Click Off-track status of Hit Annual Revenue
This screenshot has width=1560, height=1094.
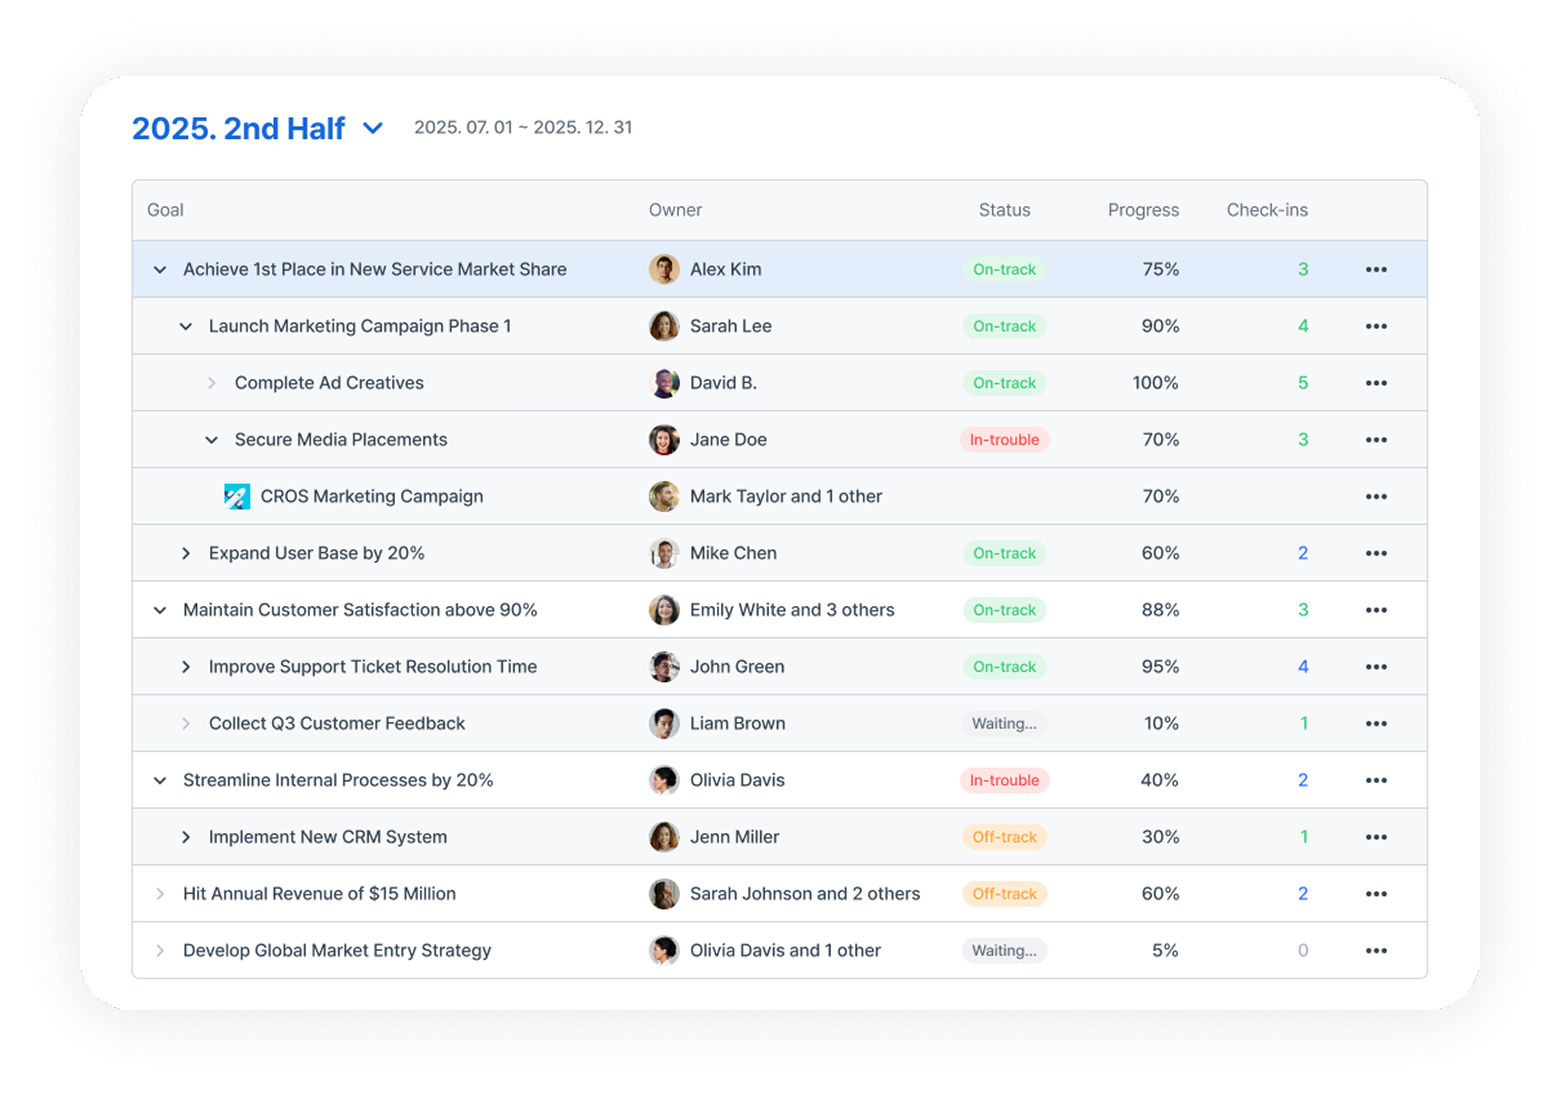coord(1004,894)
